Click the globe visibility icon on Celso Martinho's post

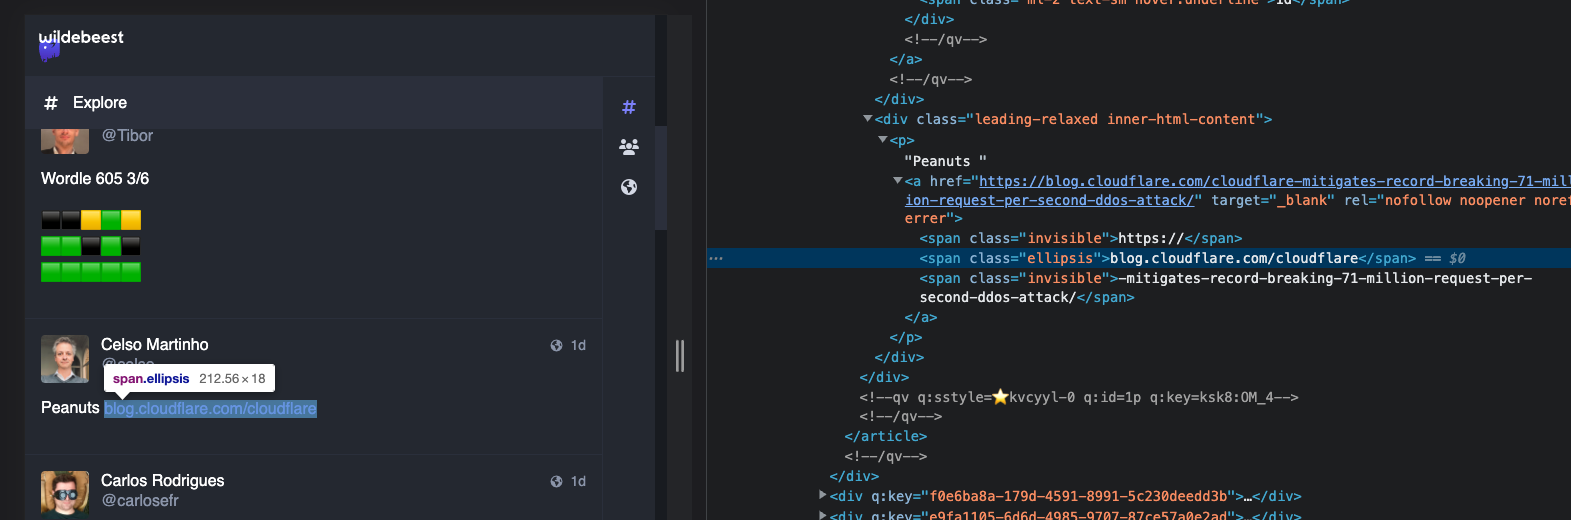click(x=556, y=345)
